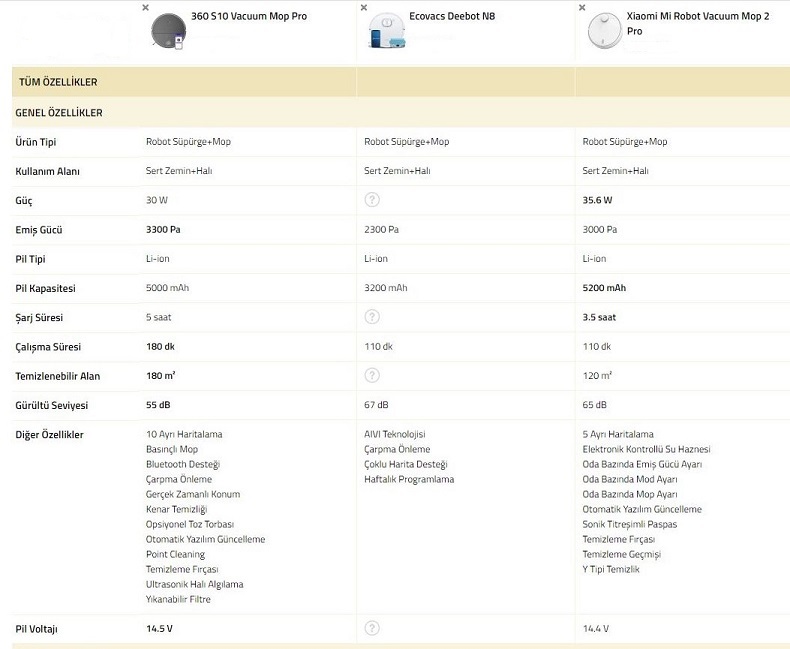Select the Temizlenebilir Alan row label
Viewport: 790px width, 649px height.
(58, 376)
